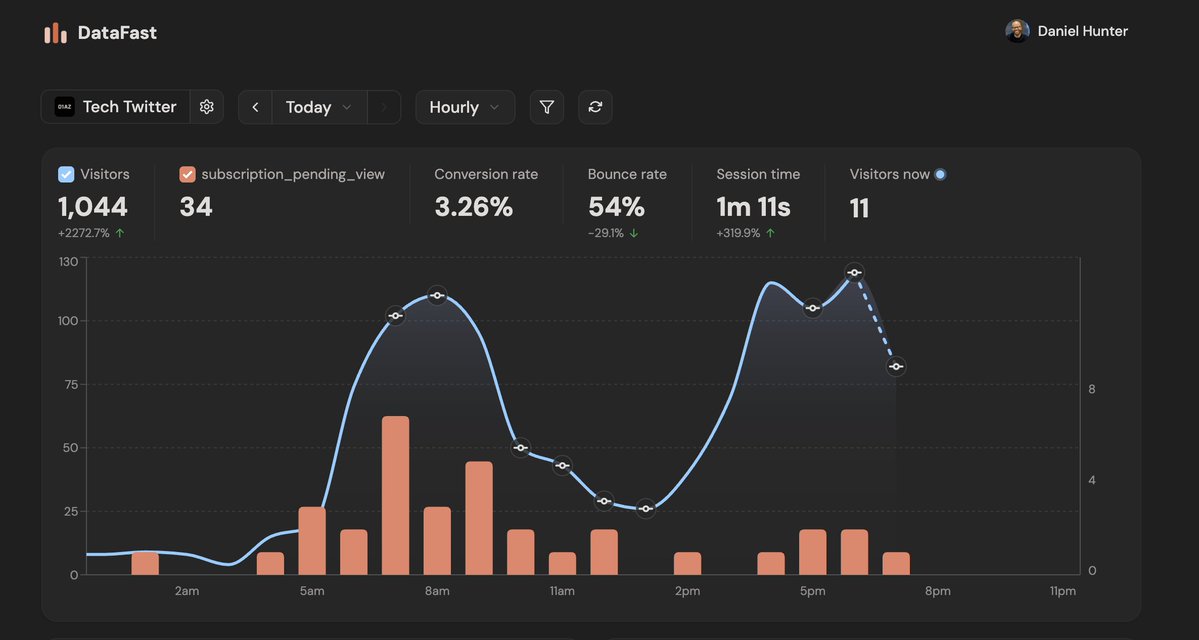Click the Tech Twitter project switcher
This screenshot has width=1199, height=640.
point(131,106)
